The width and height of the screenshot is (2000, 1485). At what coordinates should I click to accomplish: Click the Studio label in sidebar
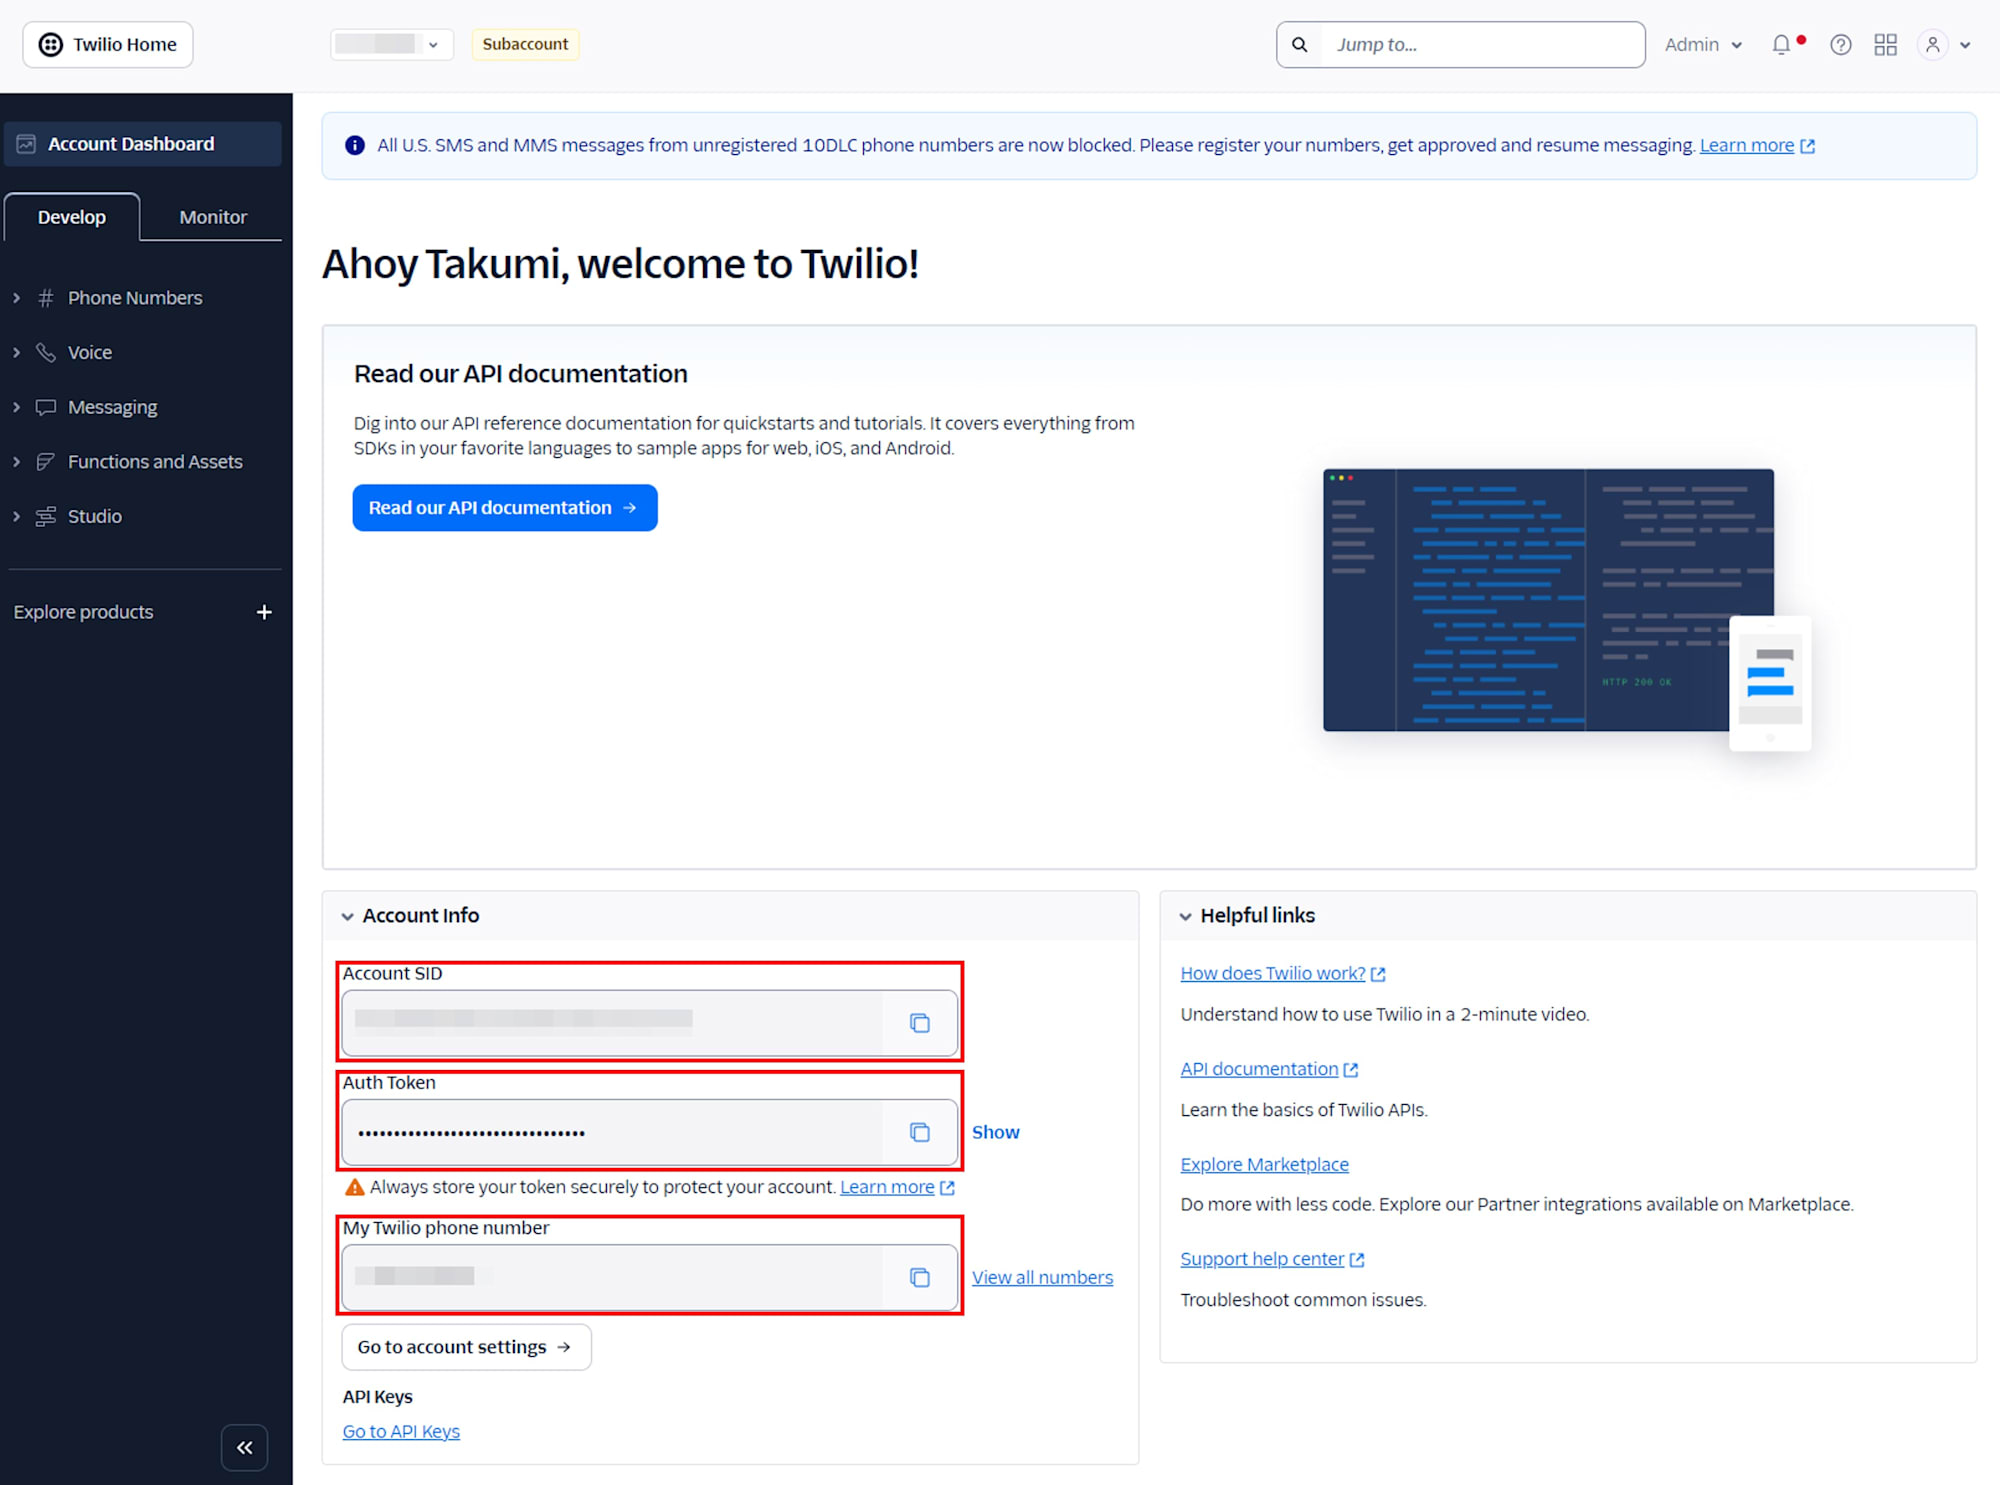point(95,516)
